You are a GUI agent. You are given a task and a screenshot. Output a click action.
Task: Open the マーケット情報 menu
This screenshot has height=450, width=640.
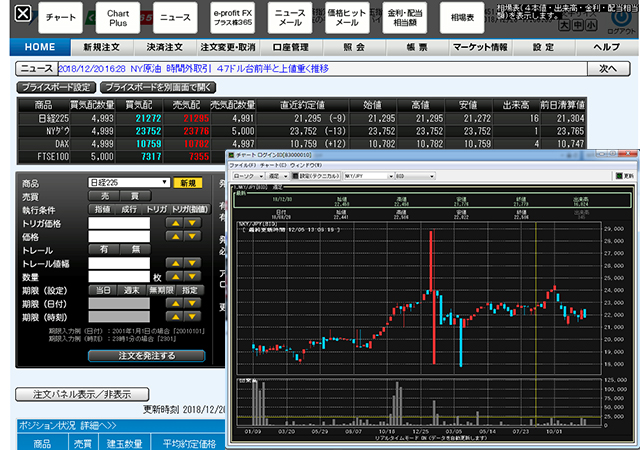click(480, 47)
